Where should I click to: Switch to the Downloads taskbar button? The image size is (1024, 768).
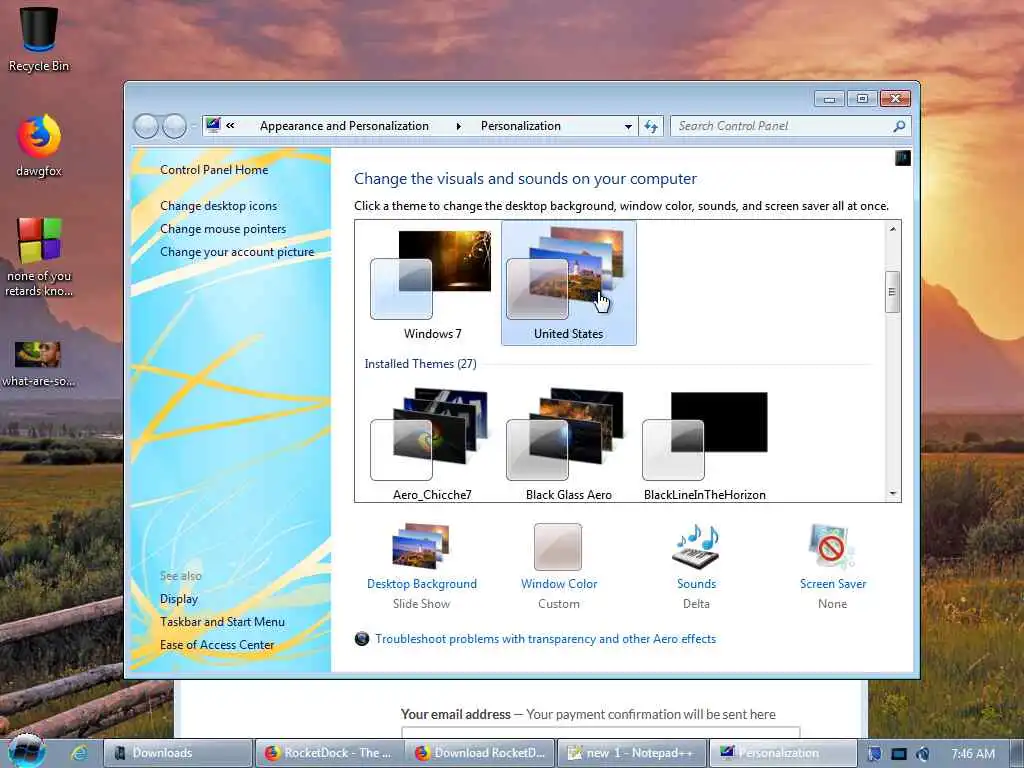(x=178, y=753)
